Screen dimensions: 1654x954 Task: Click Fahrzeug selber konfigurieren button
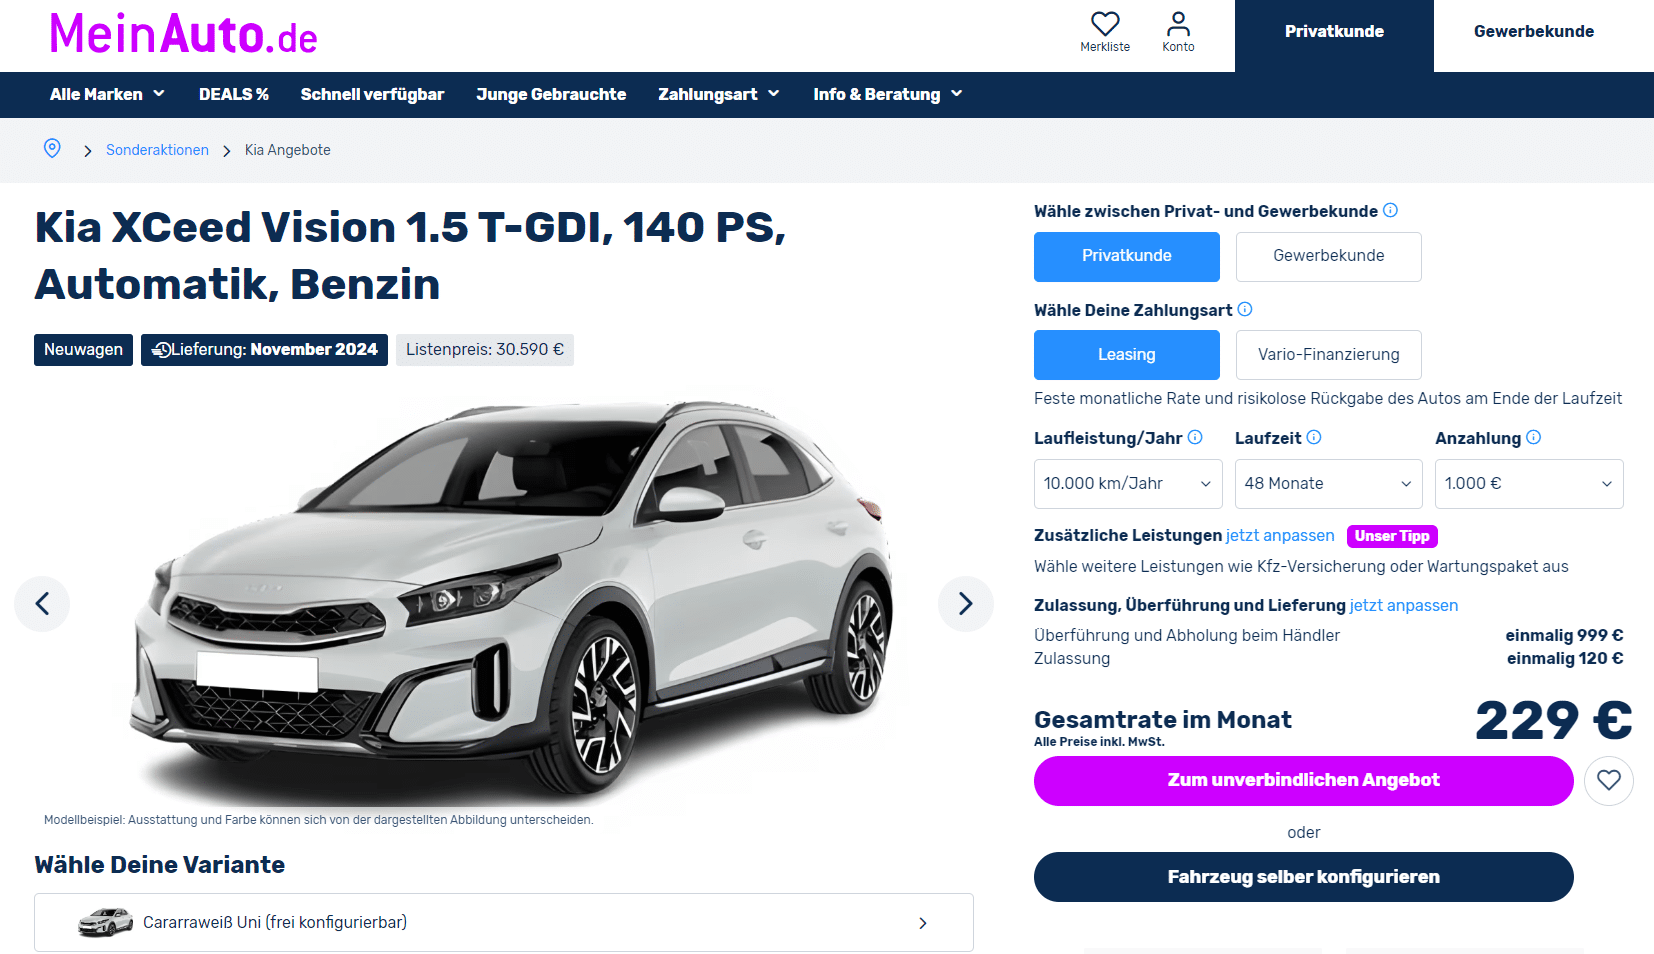1303,877
